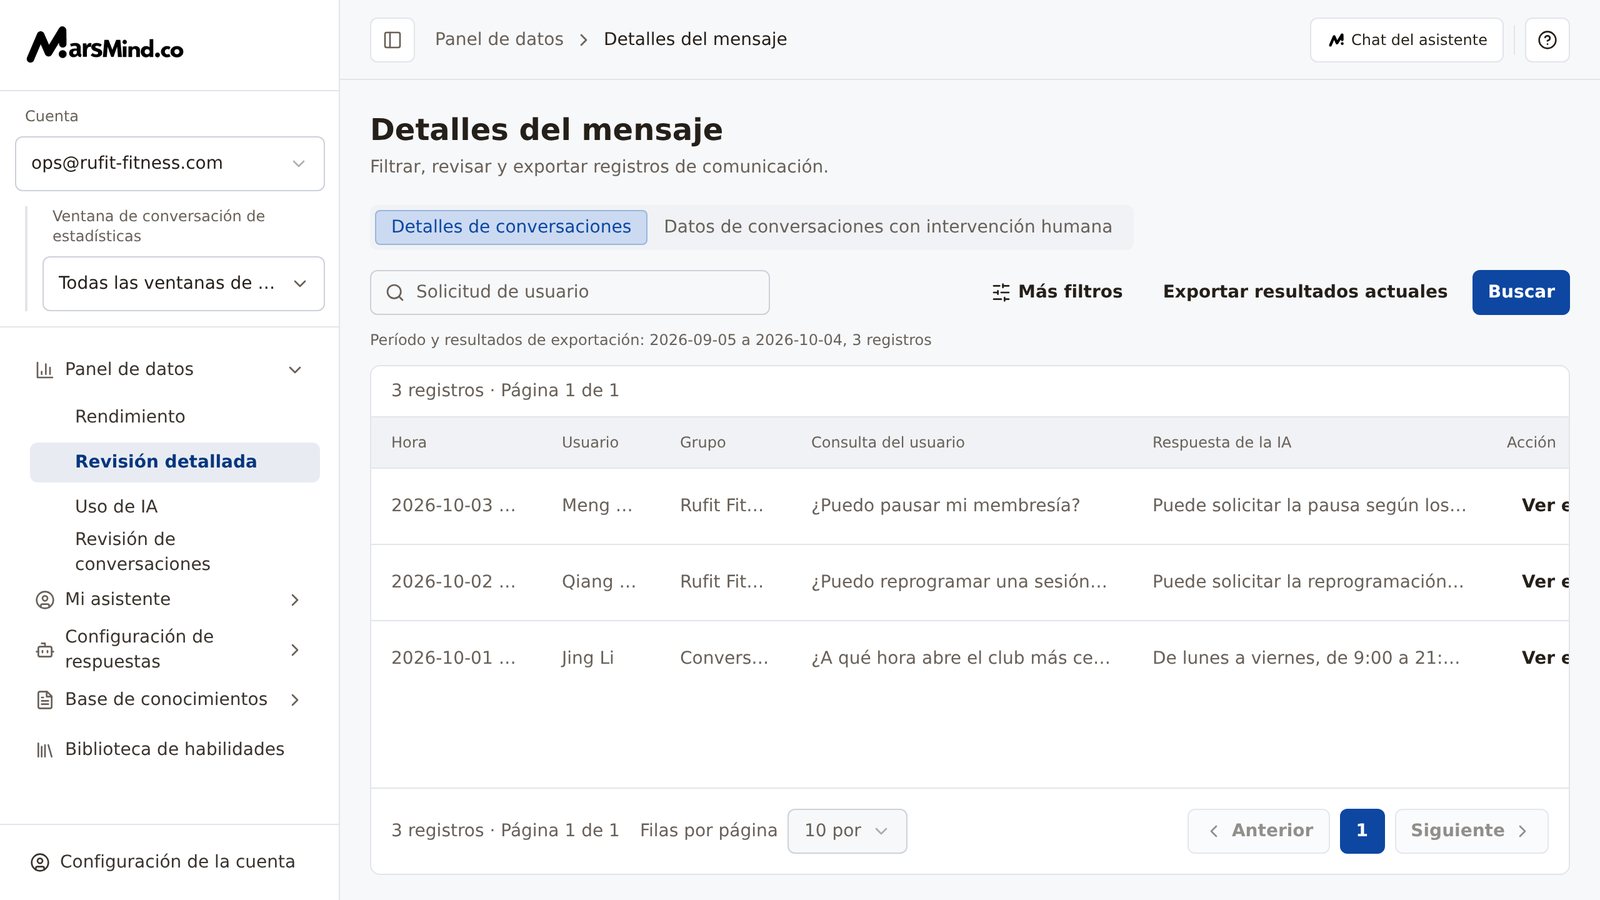The image size is (1600, 900).
Task: Select Revisión detallada in the sidebar
Action: 175,462
